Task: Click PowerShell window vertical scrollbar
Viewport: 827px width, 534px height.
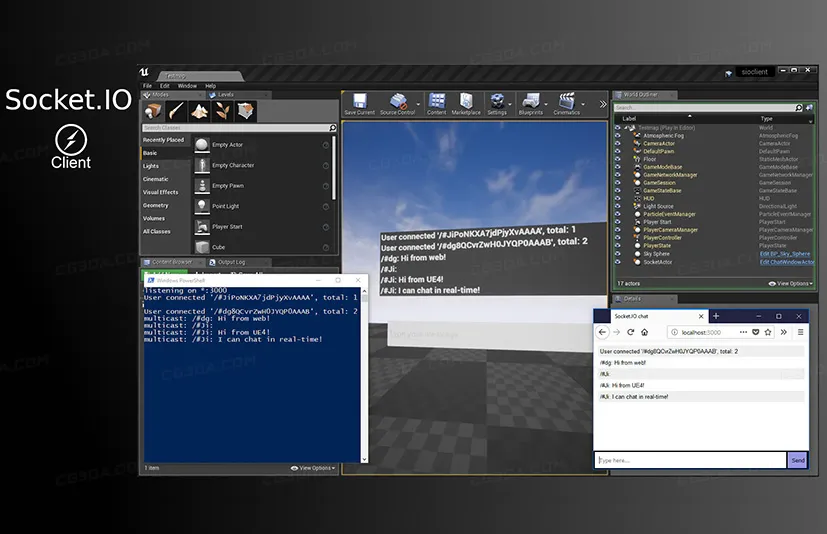Action: pos(364,375)
